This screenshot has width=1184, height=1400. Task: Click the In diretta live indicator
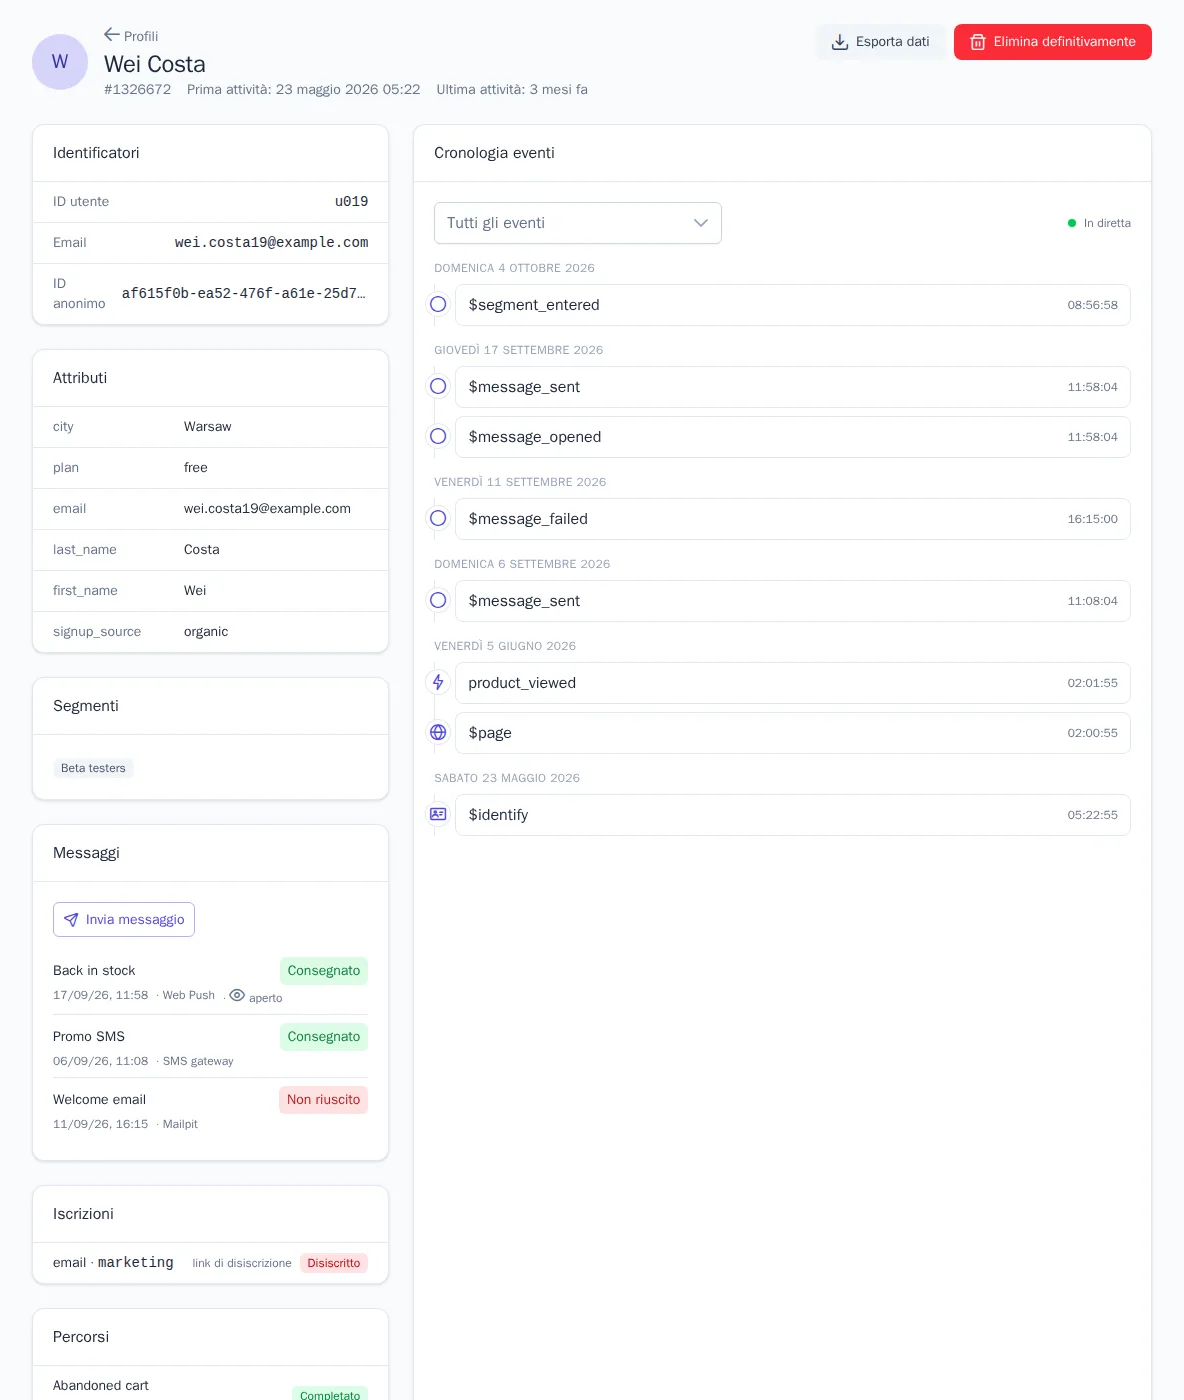1099,223
